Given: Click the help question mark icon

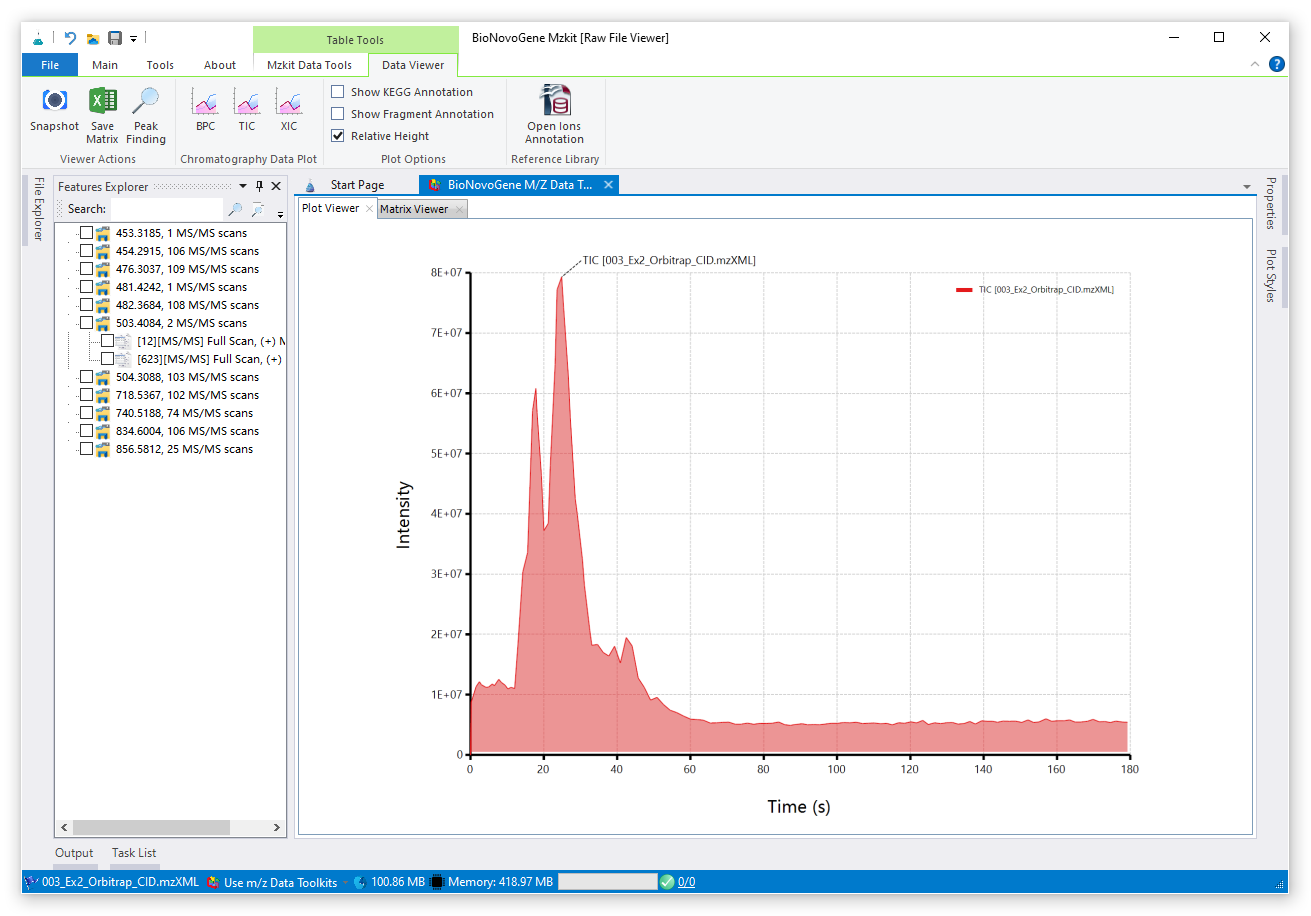Looking at the screenshot, I should point(1276,64).
